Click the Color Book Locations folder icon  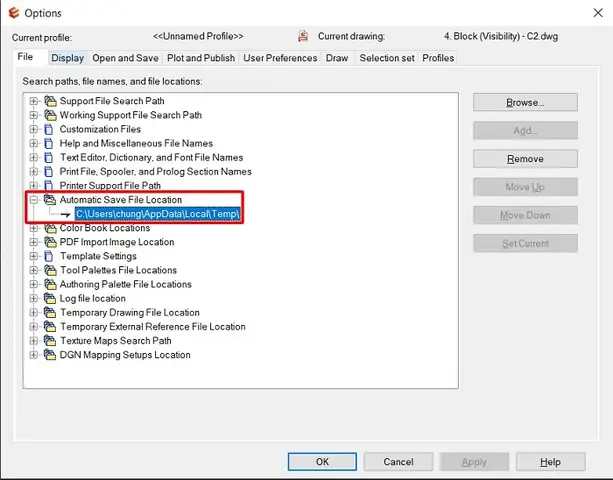tap(50, 228)
